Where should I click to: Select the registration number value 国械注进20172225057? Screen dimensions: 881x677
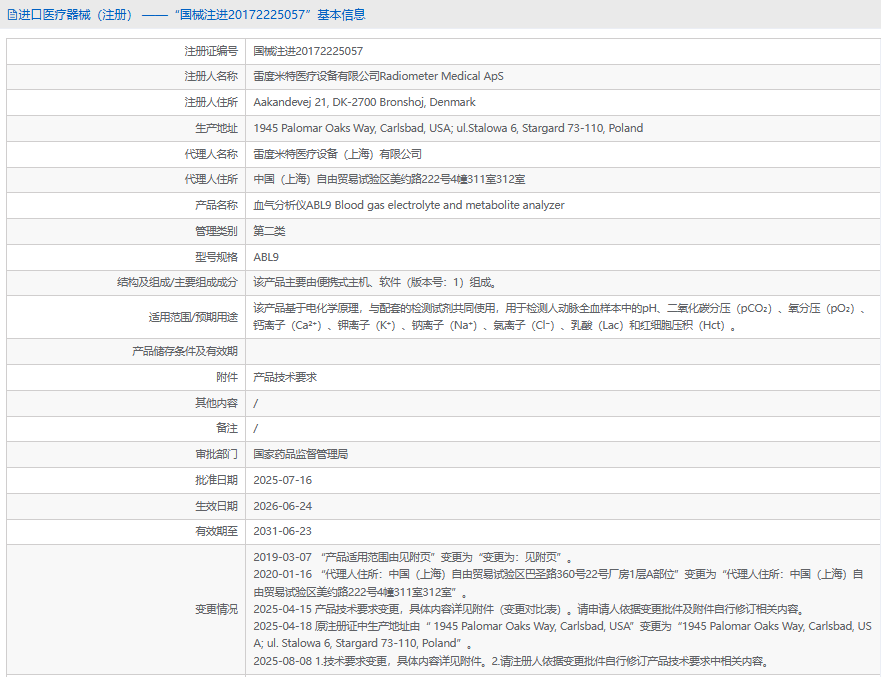[308, 51]
